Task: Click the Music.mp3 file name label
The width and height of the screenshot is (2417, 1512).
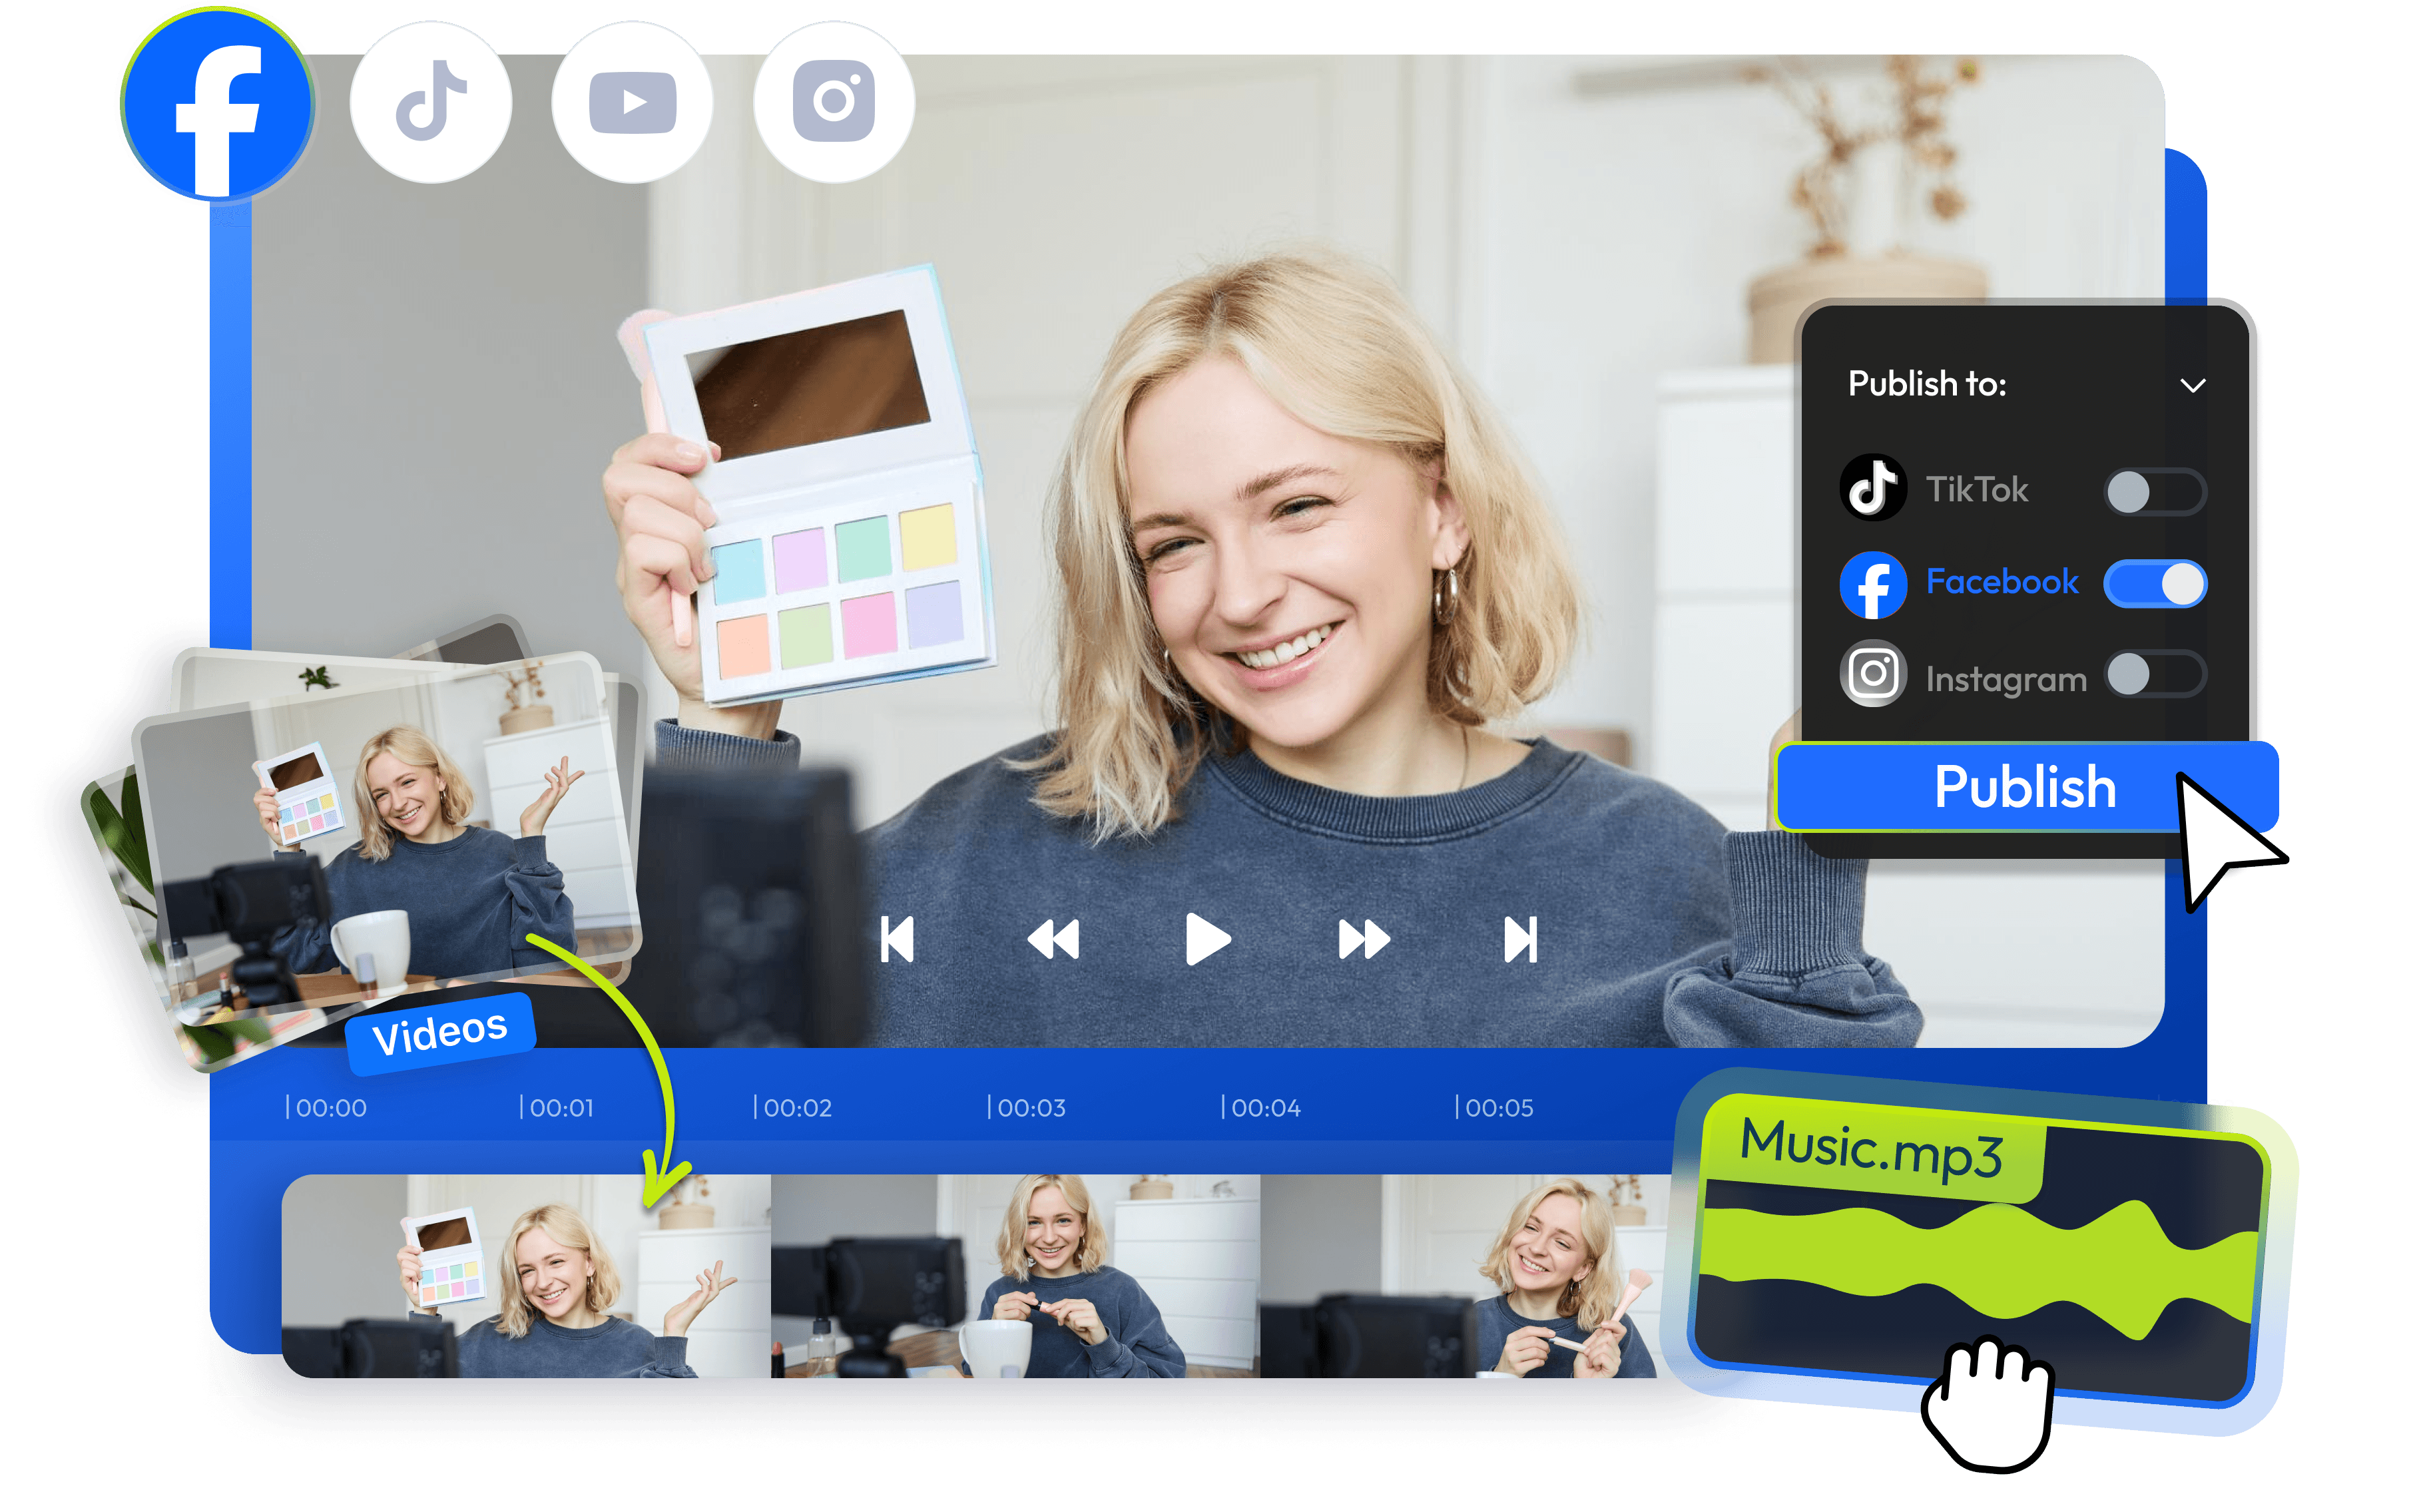Action: (1871, 1150)
